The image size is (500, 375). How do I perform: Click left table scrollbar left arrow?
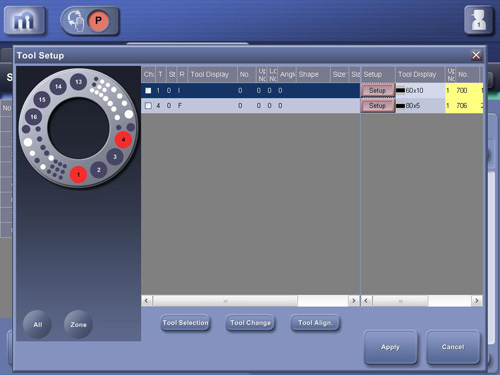coord(147,301)
